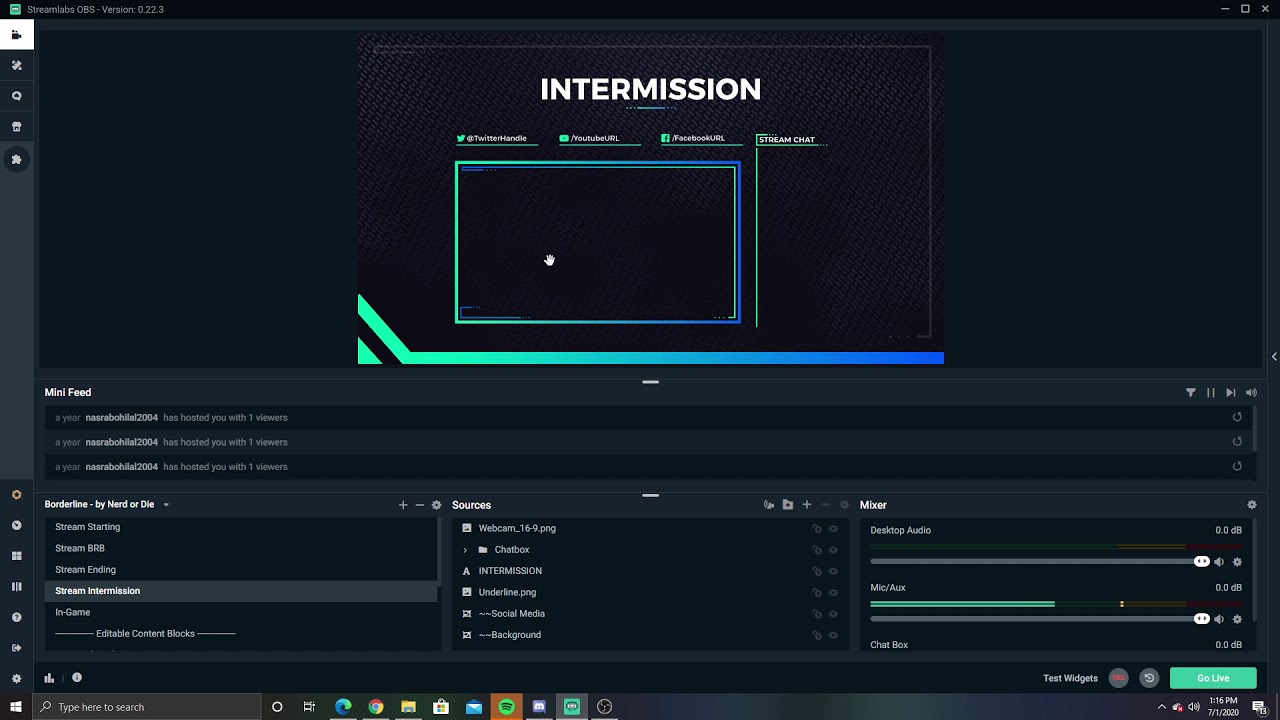Lock the Webcam_16-9.png source
1280x720 pixels.
pyautogui.click(x=817, y=529)
